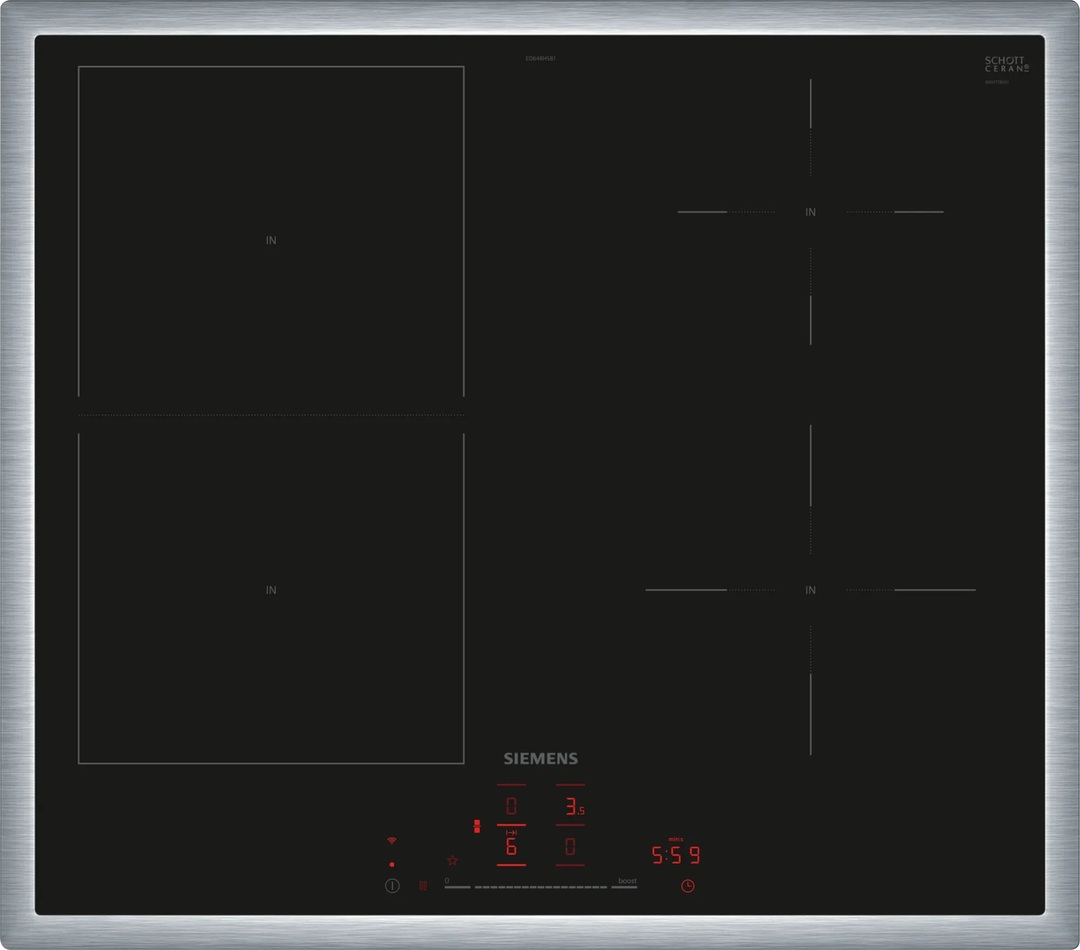This screenshot has height=950, width=1080.
Task: Tap the timer clock icon
Action: click(x=688, y=885)
